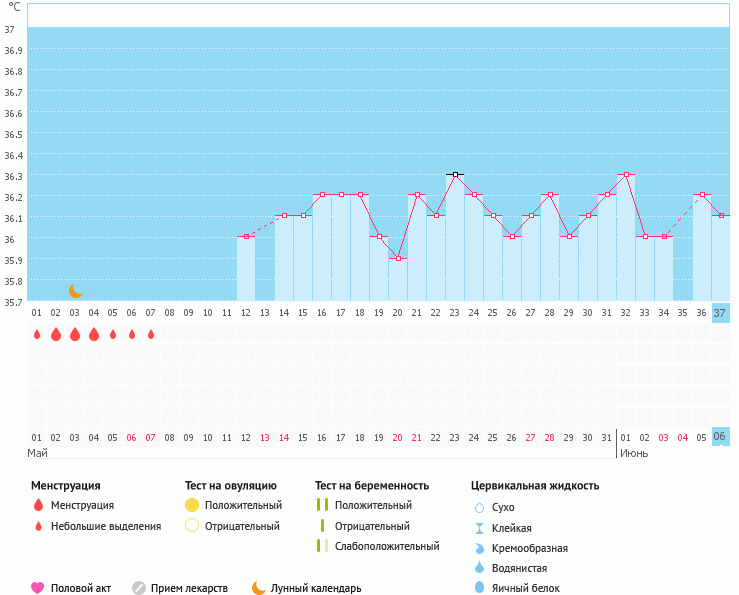Screen dimensions: 739x595
Task: Click the dry cervical fluid drop icon
Action: pyautogui.click(x=479, y=507)
